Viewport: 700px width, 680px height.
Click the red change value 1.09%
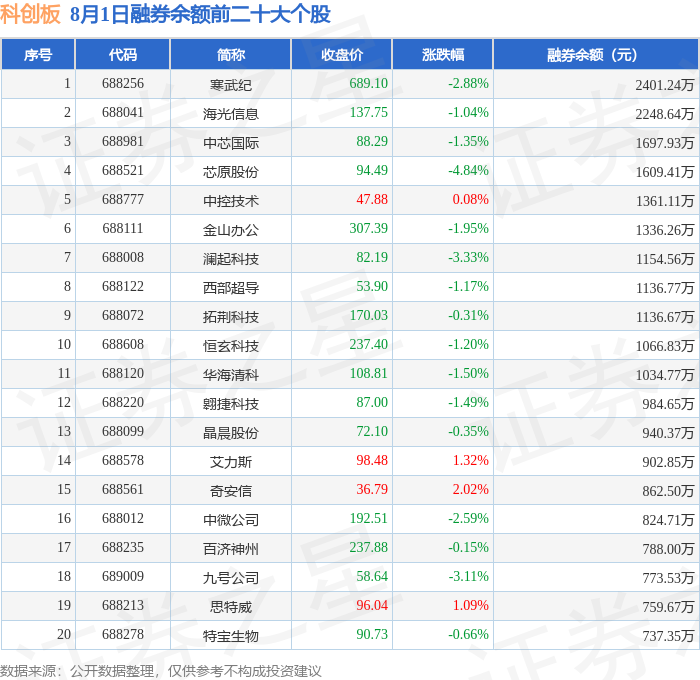(471, 606)
